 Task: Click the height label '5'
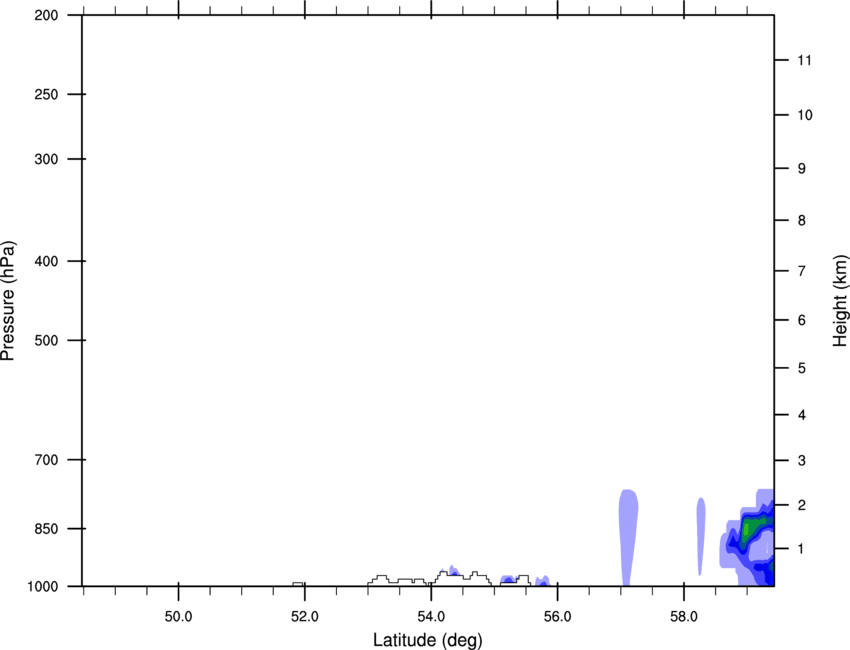(x=802, y=368)
